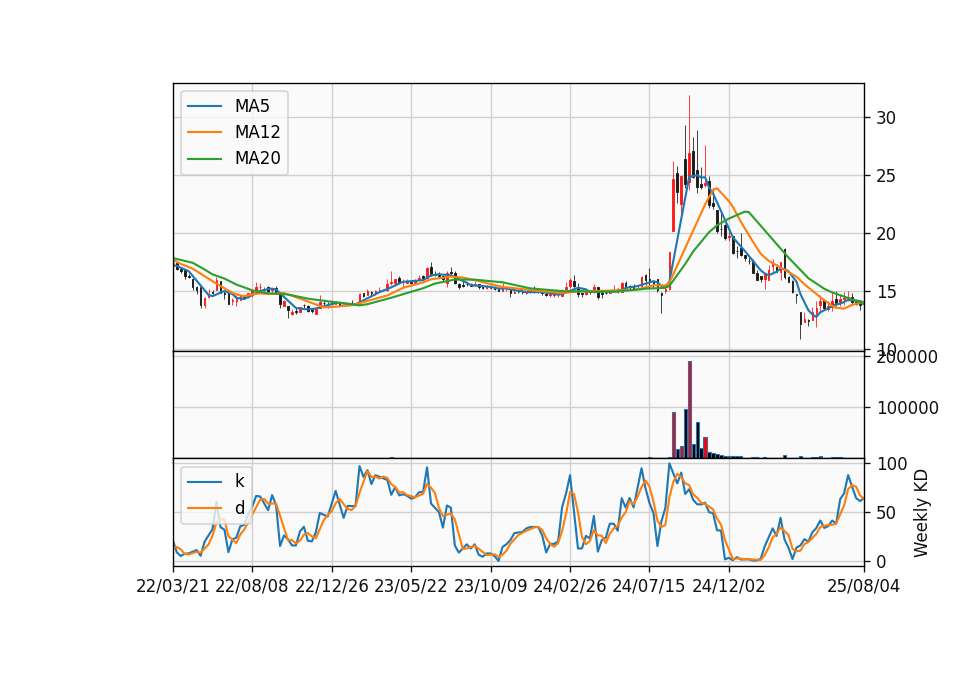Viewport: 960px width, 690px height.
Task: Click the date label 22/03/21
Action: click(173, 586)
